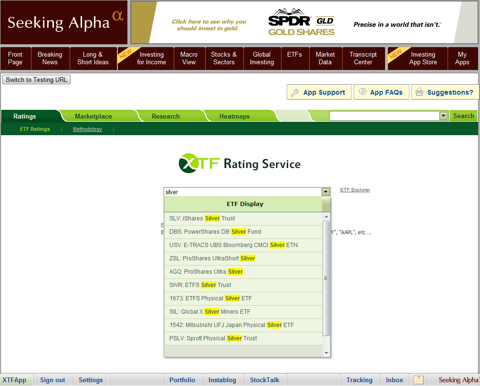The height and width of the screenshot is (386, 480).
Task: Go to Breaking News section
Action: coord(50,58)
